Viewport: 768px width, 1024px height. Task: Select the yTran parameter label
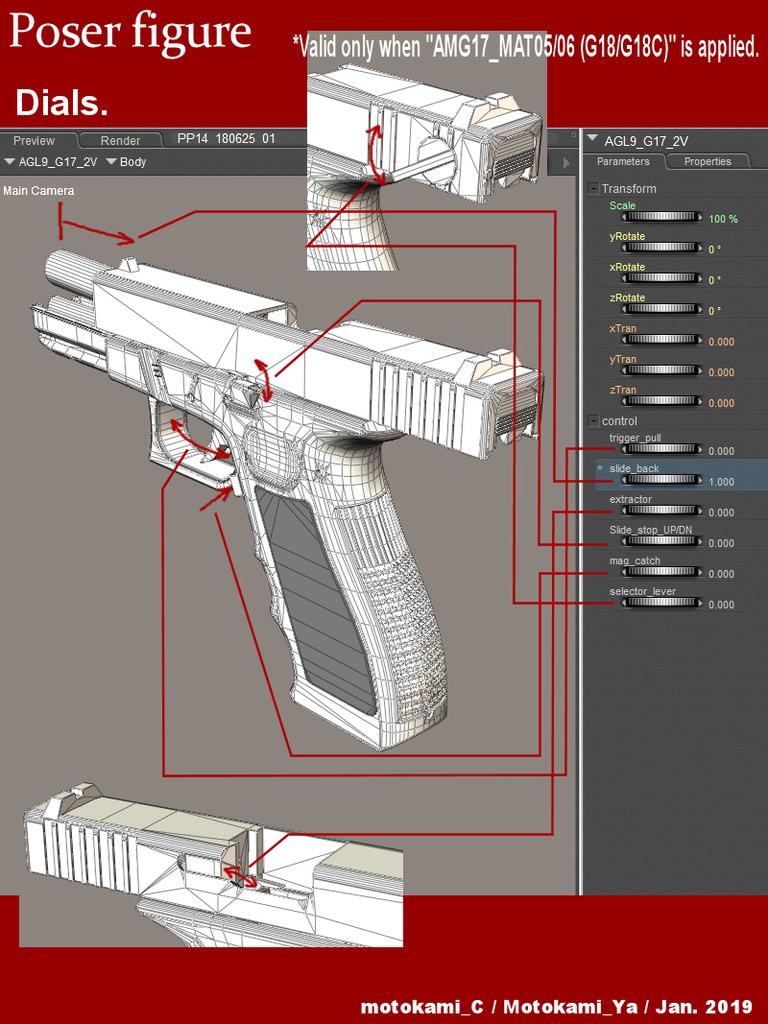[x=622, y=359]
